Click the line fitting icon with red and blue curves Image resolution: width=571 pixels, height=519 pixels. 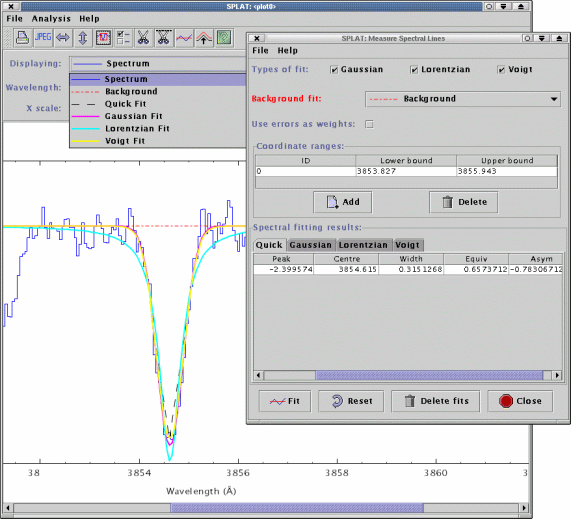(184, 38)
